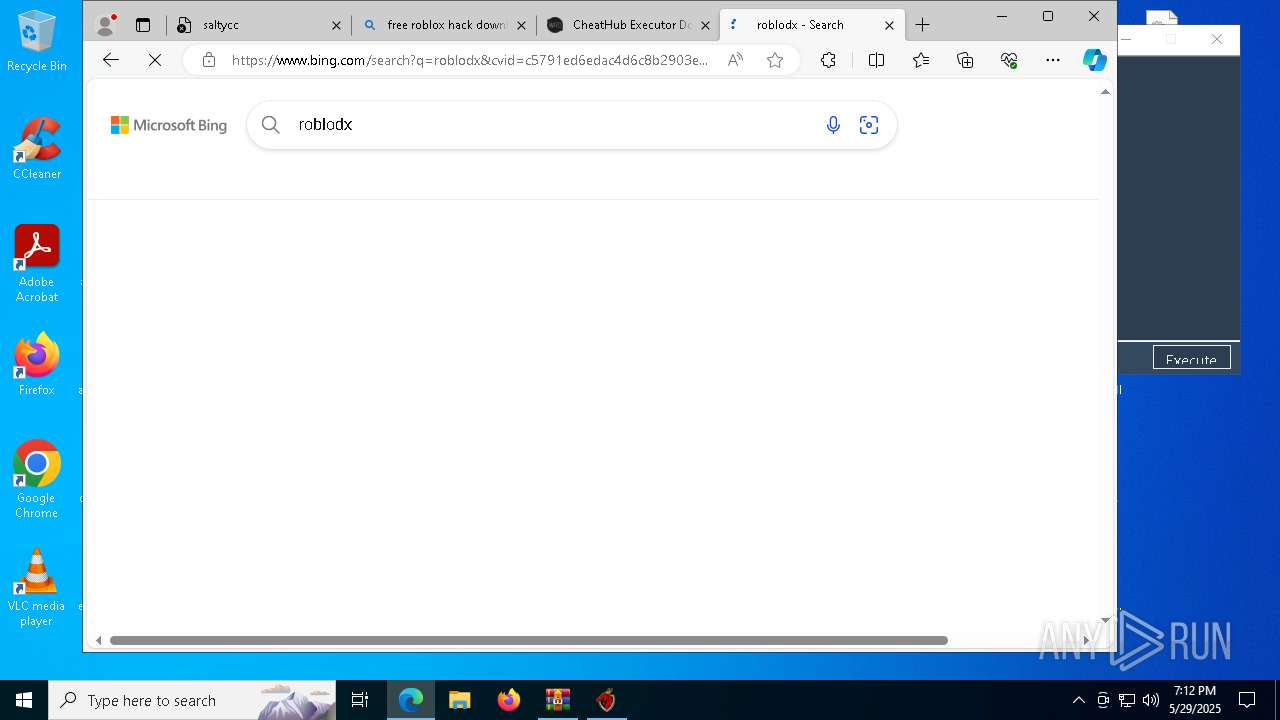Switch to the free roblox hack download tab

[x=443, y=25]
